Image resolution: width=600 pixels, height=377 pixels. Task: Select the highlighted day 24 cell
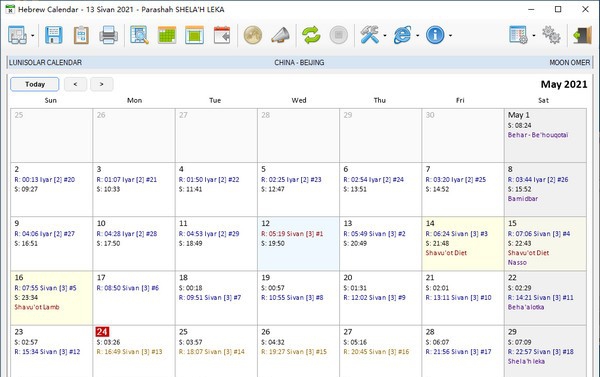(x=134, y=351)
